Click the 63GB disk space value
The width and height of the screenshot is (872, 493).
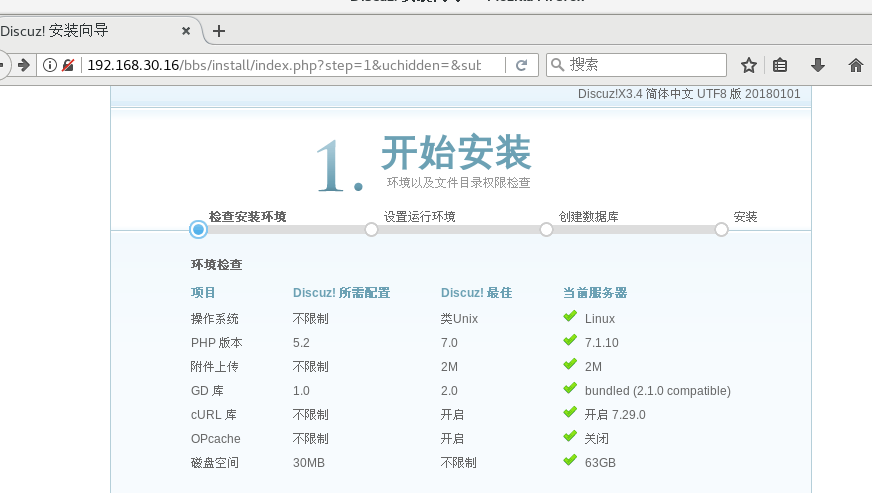[x=600, y=462]
